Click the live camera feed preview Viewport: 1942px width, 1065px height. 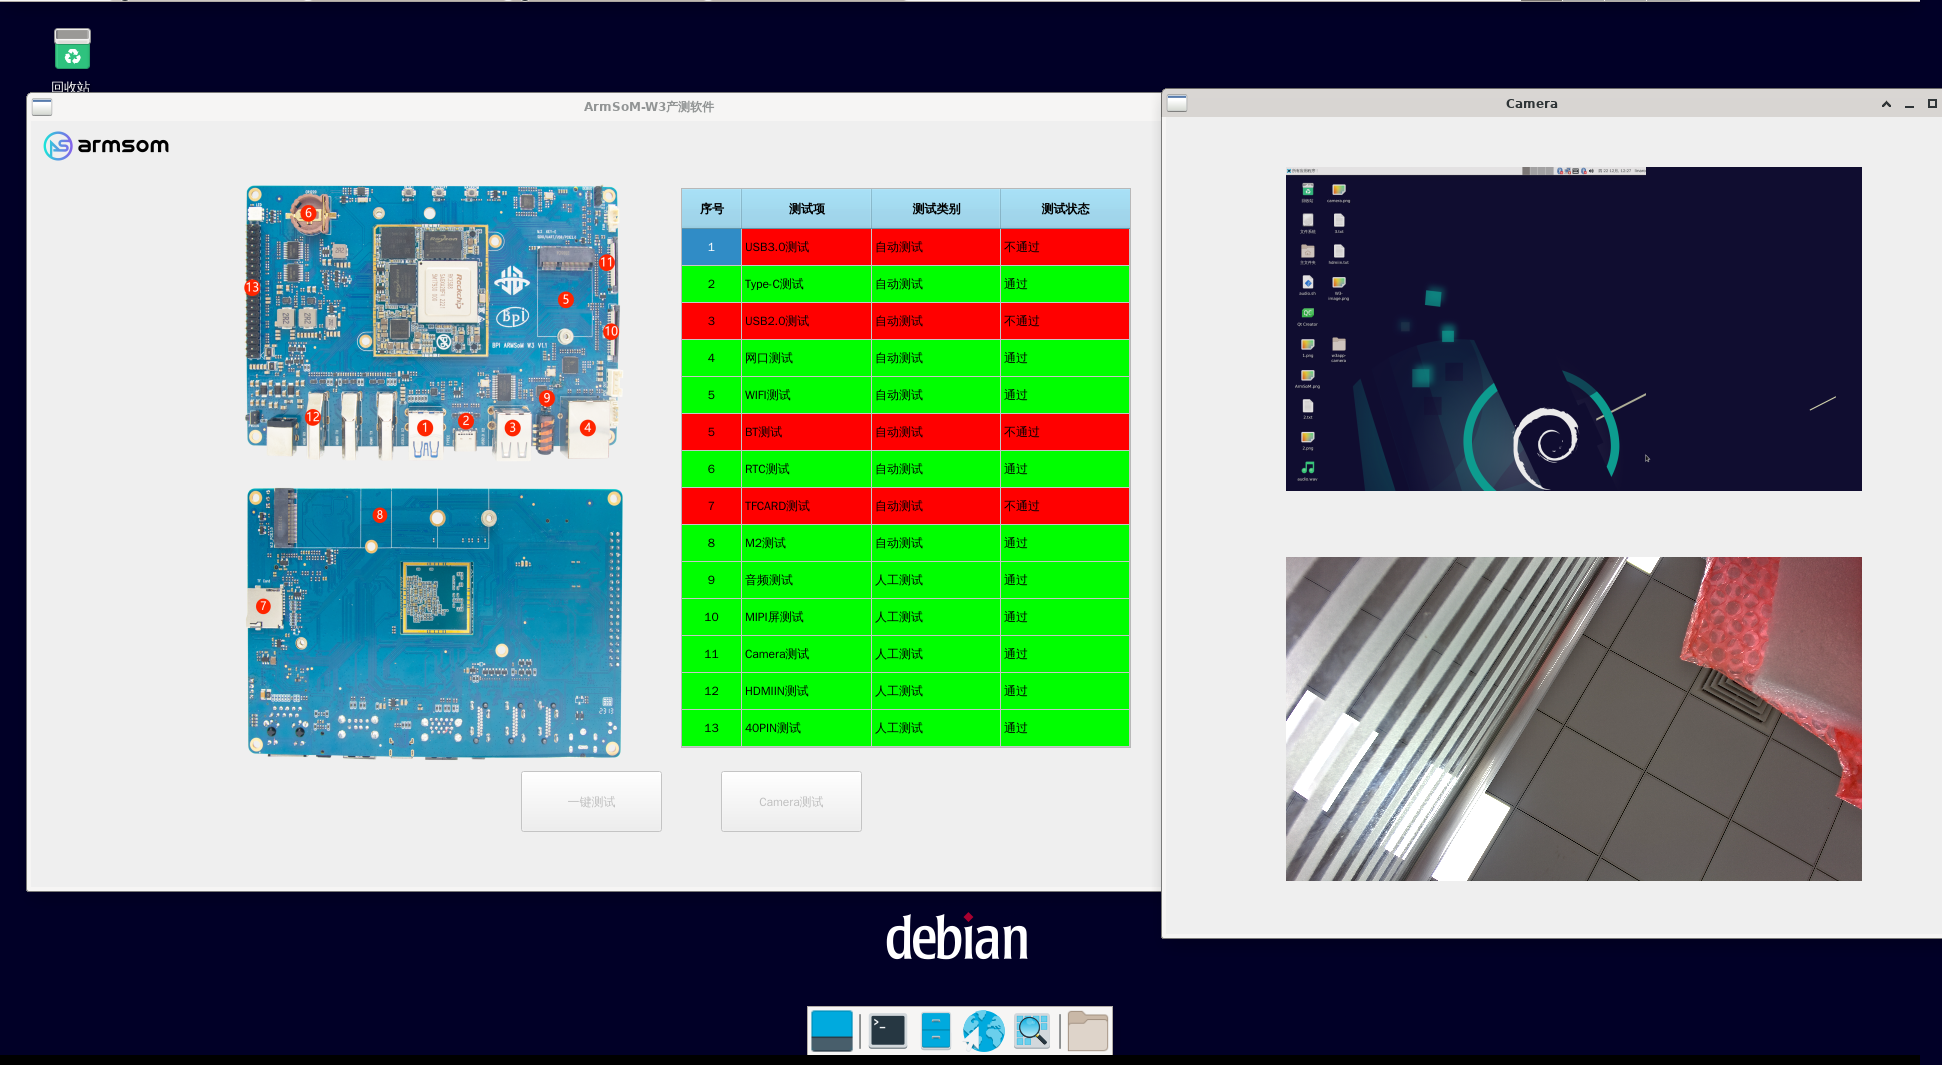pos(1573,719)
